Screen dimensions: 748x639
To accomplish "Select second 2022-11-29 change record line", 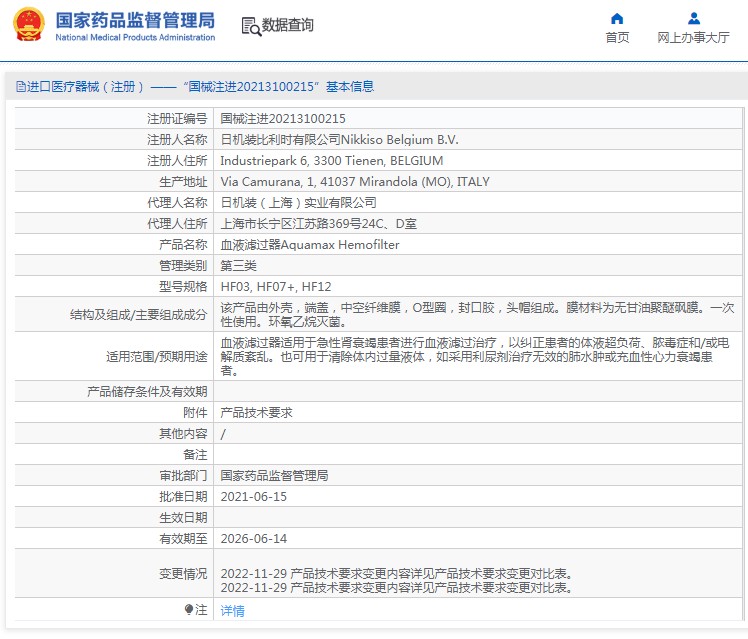I will [x=397, y=587].
